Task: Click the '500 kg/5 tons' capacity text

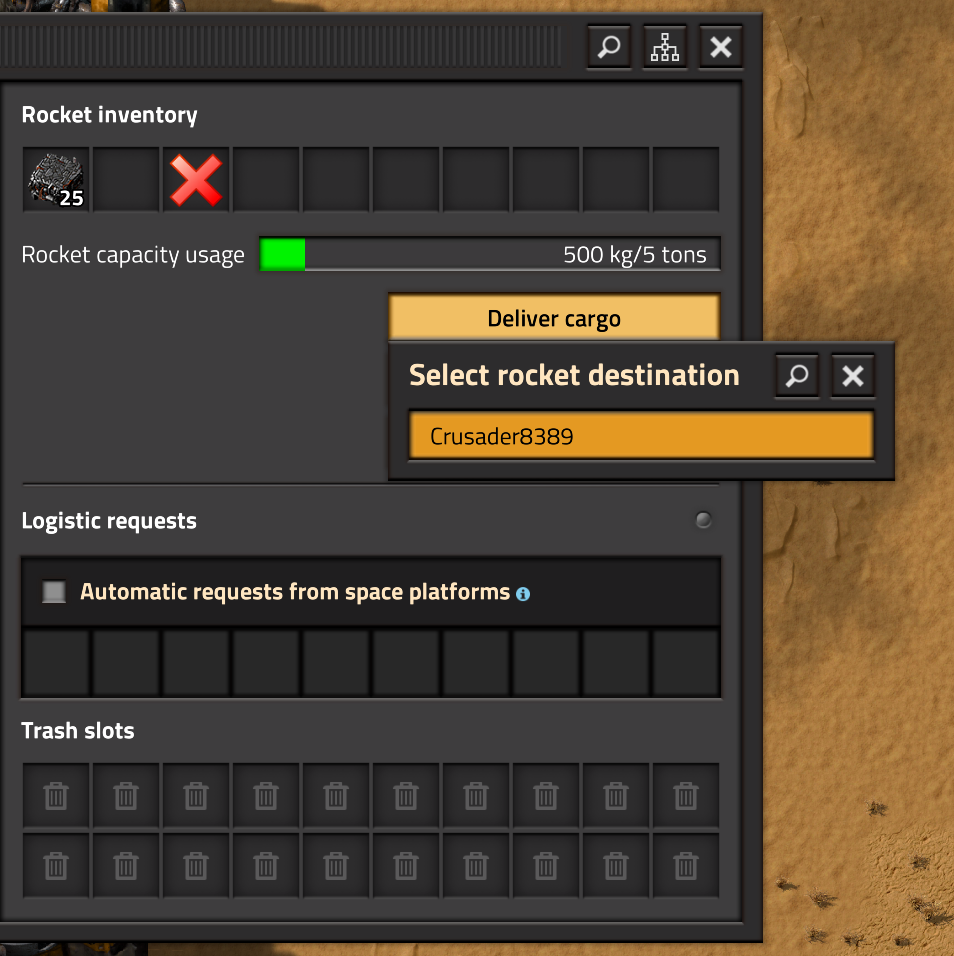Action: coord(635,254)
